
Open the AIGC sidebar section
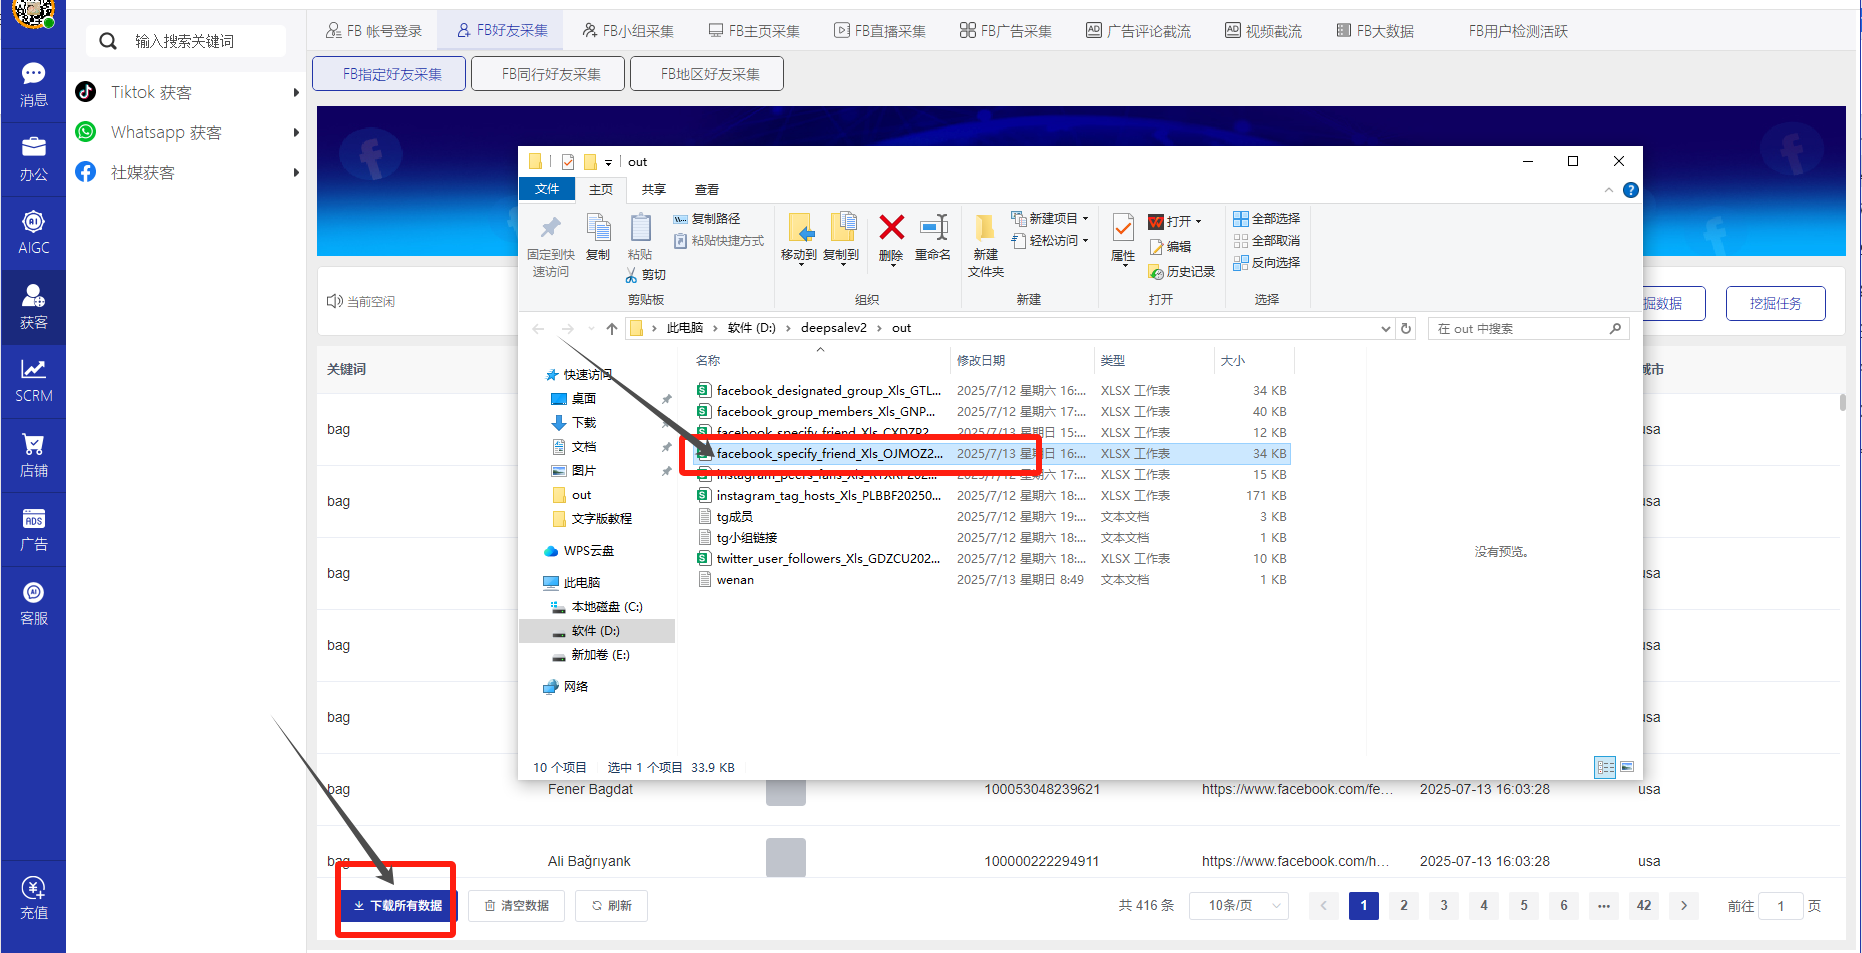coord(33,233)
